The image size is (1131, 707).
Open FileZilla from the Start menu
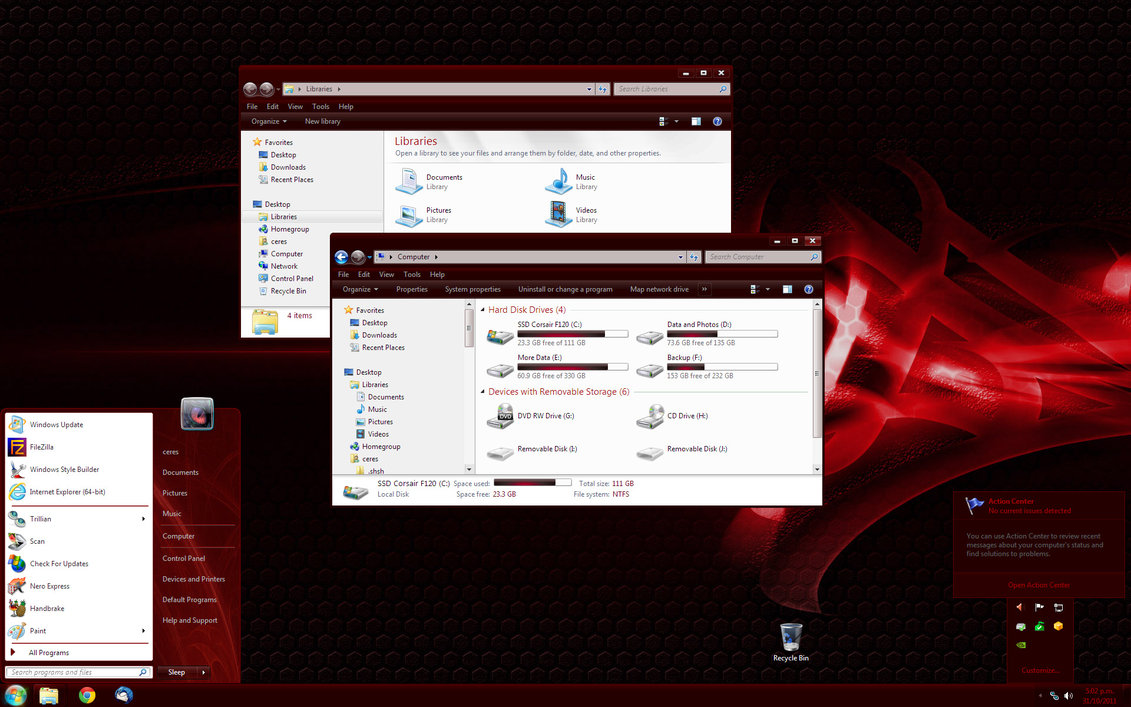42,447
